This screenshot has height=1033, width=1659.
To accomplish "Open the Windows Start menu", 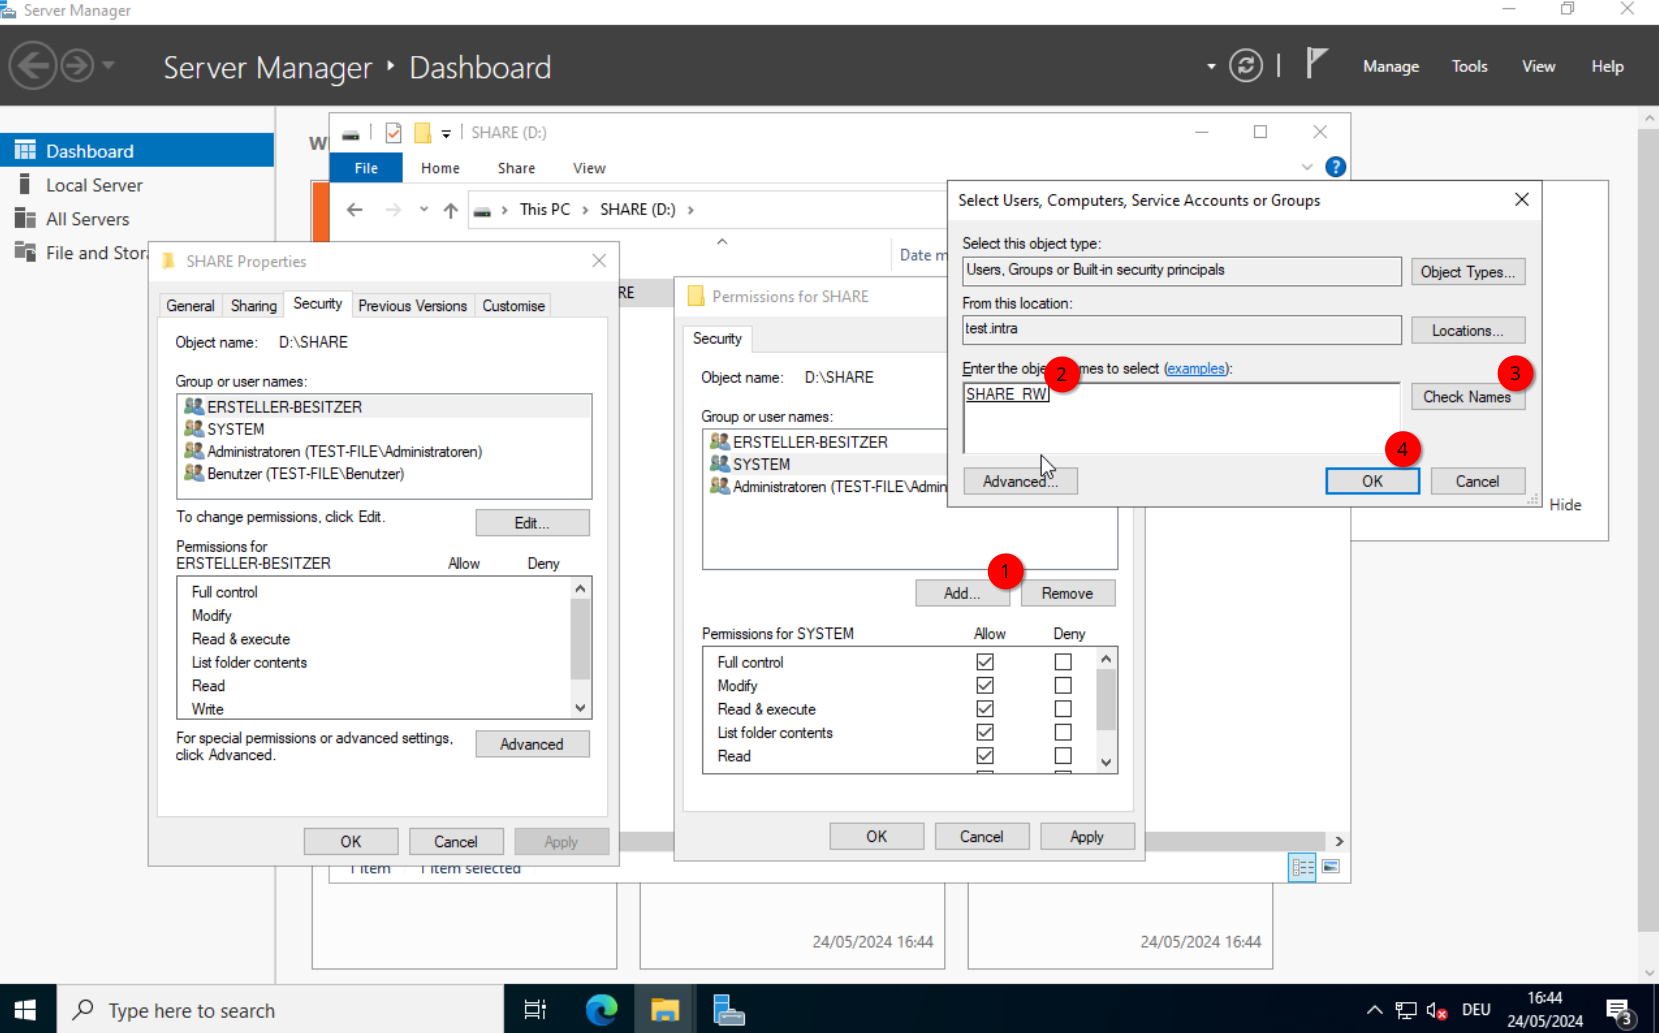I will [x=27, y=1009].
